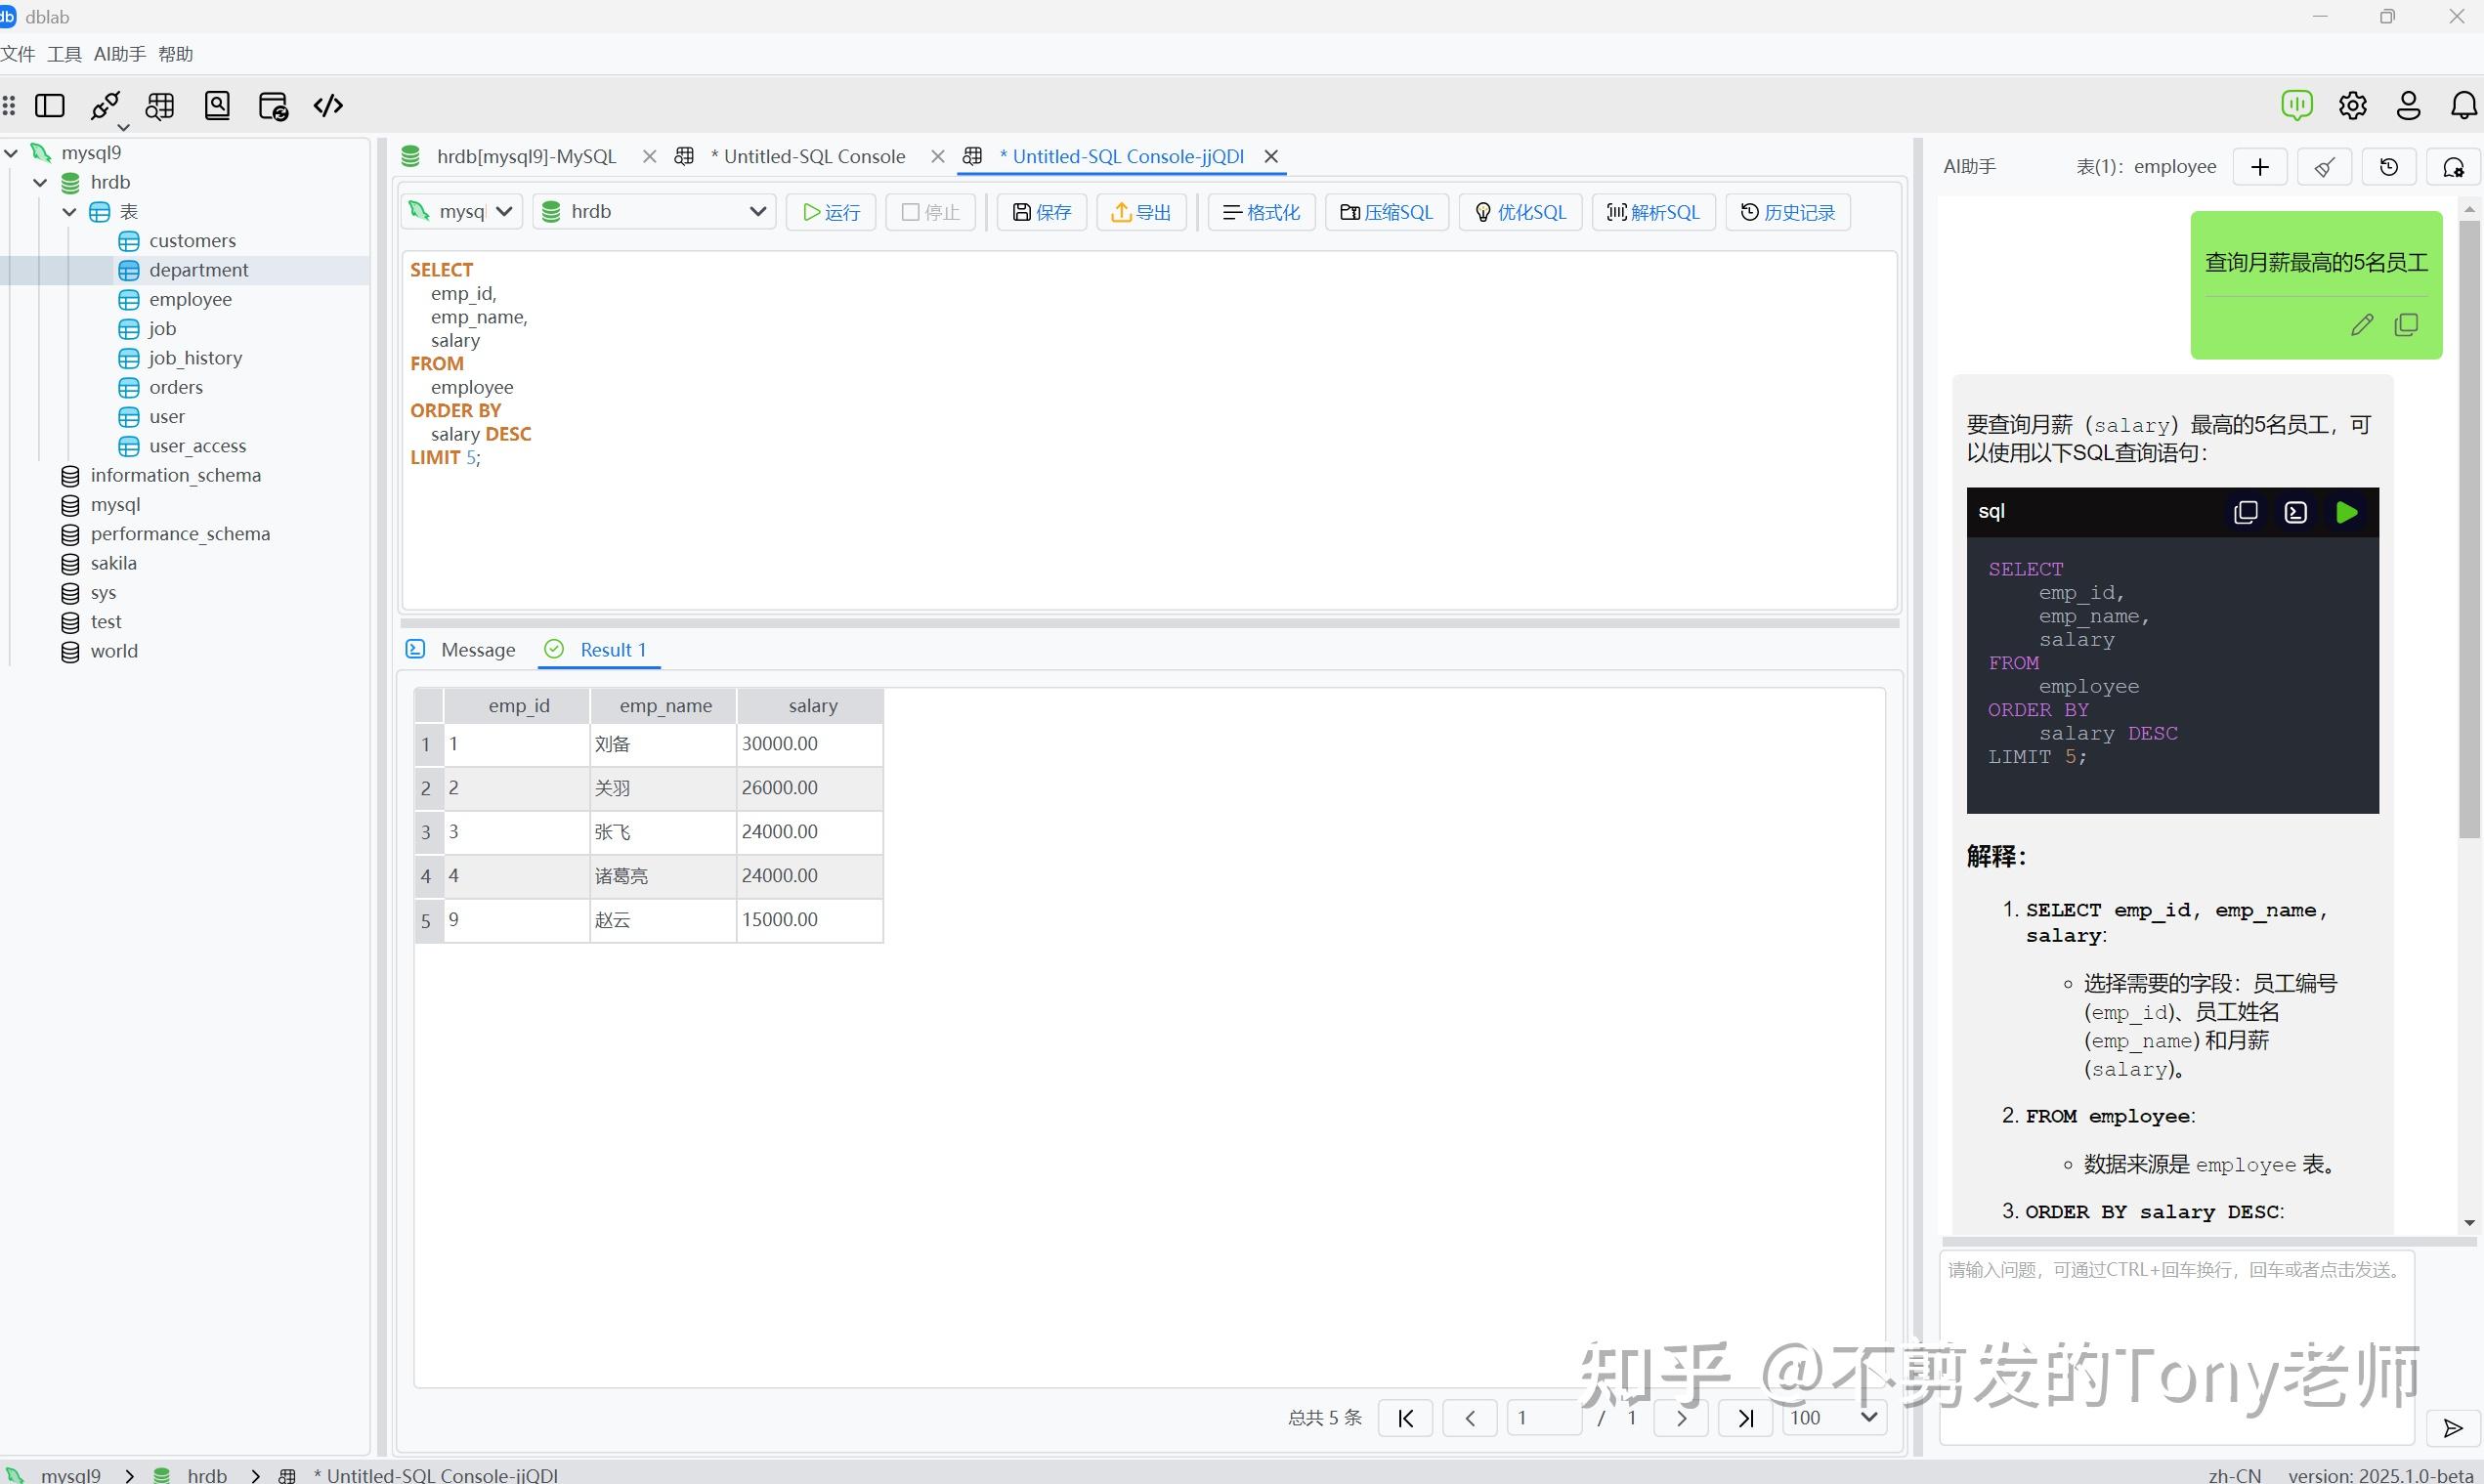
Task: Collapse the mysql9 connection tree node
Action: pyautogui.click(x=11, y=152)
